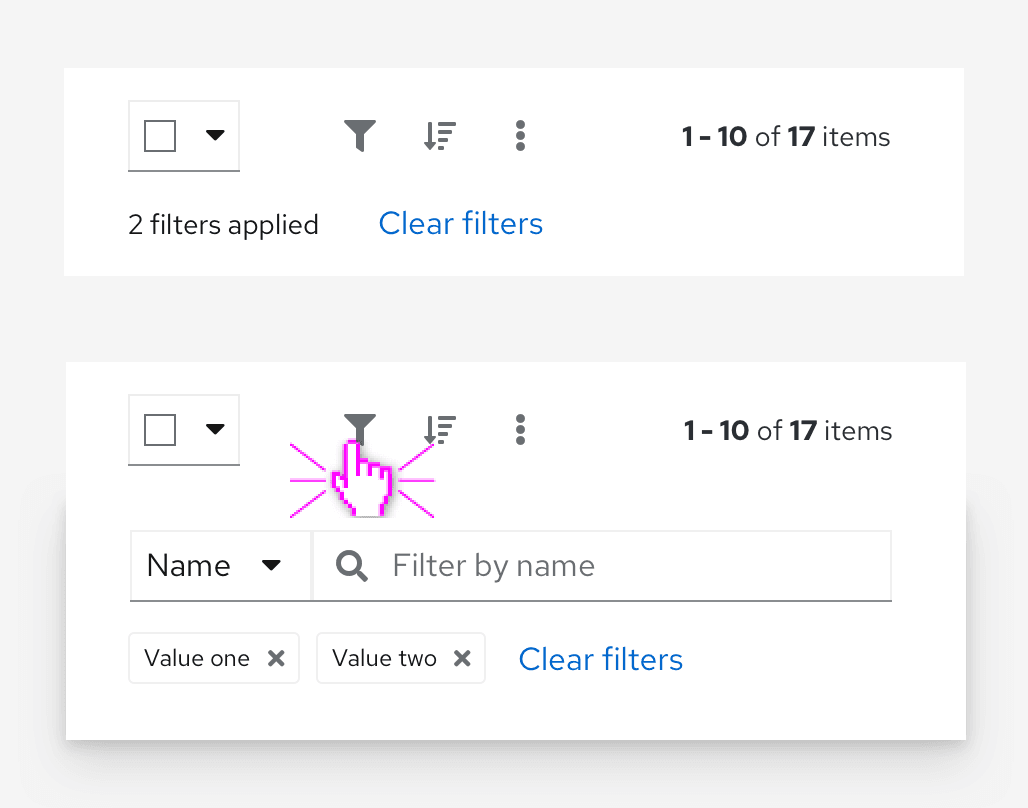
Task: Click "Clear filters" link below "2 filters applied"
Action: point(460,223)
